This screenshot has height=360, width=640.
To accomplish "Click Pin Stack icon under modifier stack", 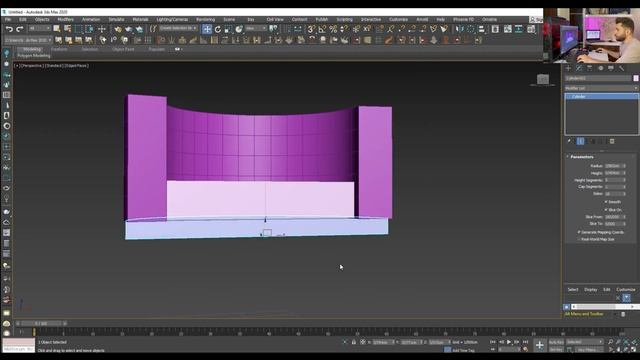I will click(569, 141).
